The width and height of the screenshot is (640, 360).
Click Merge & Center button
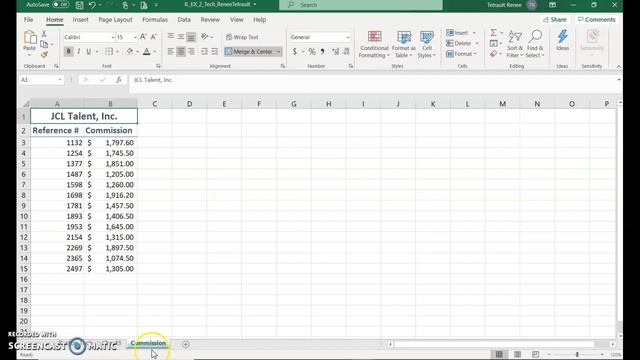click(249, 51)
